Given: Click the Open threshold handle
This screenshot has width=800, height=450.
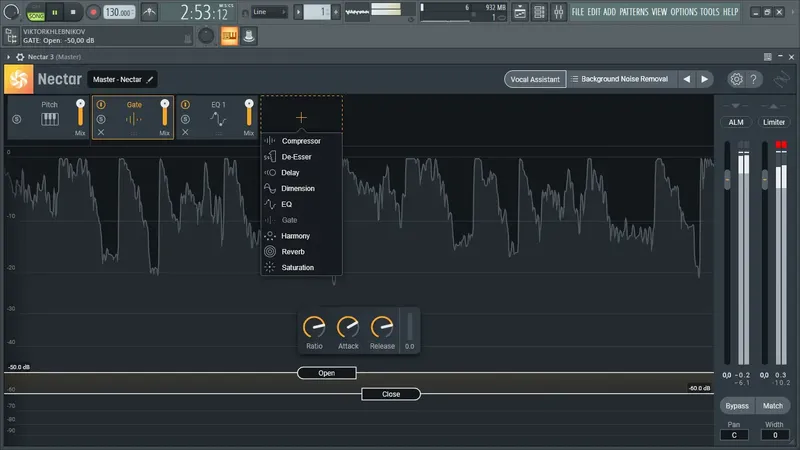Looking at the screenshot, I should (327, 373).
